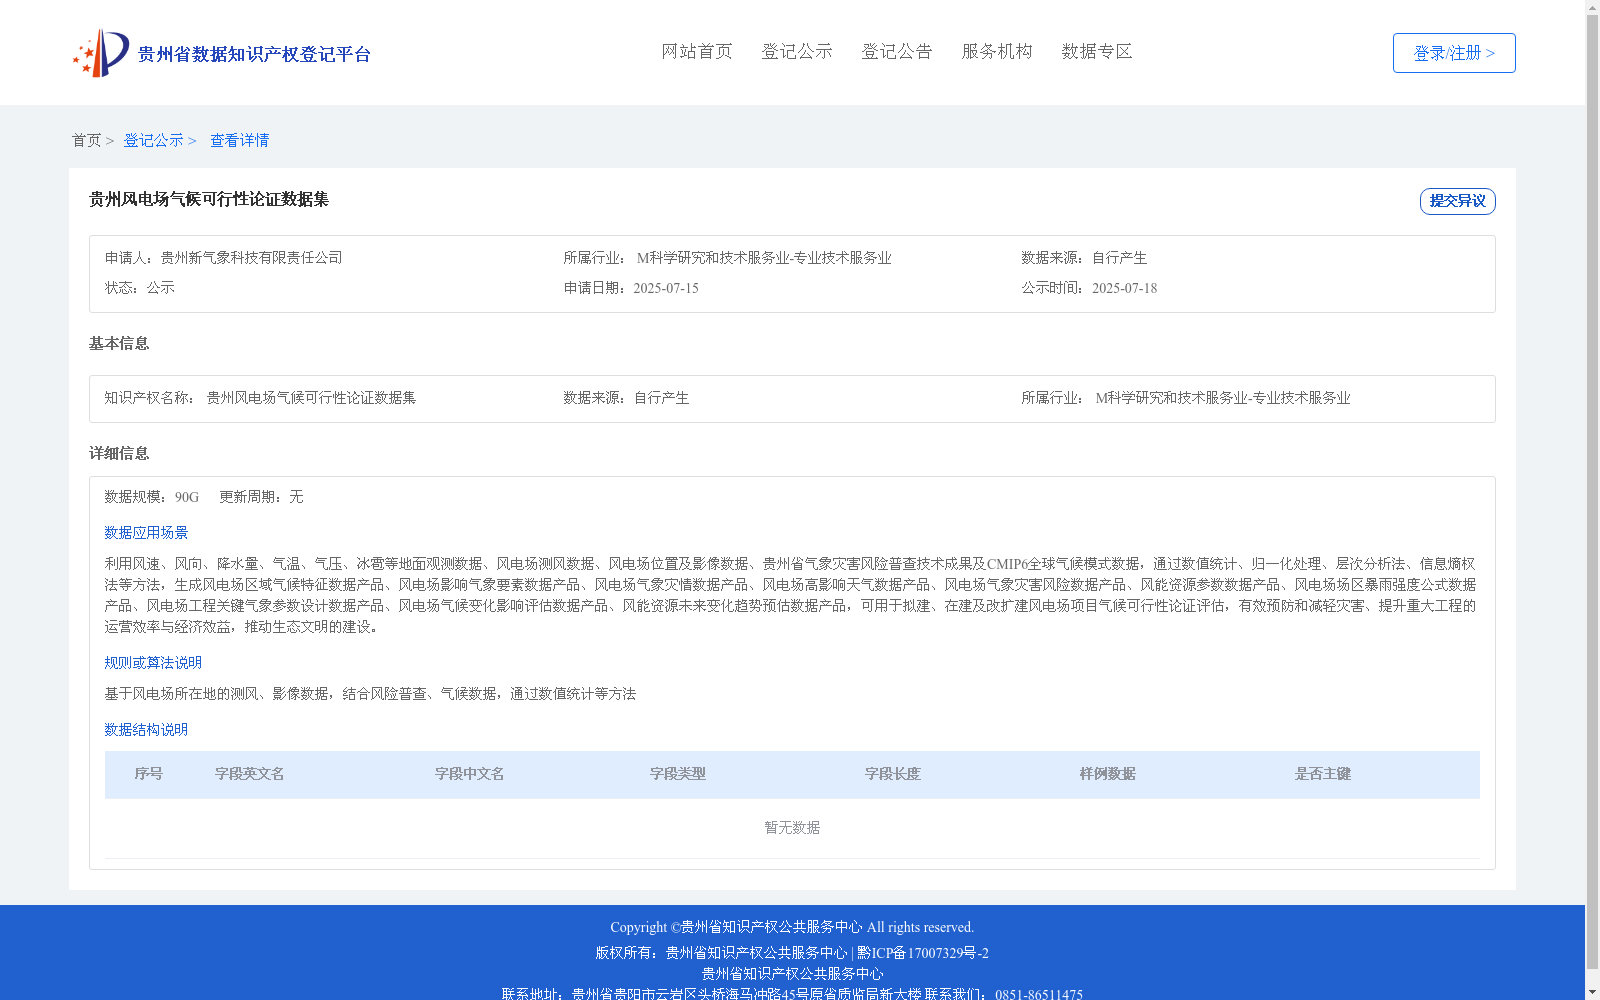Click the 数据规模 90G value

(187, 497)
